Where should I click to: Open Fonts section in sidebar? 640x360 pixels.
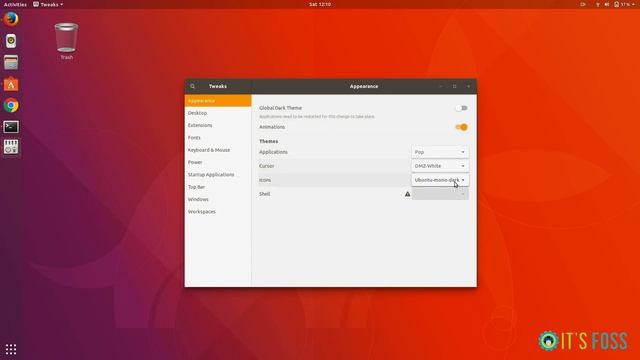(218, 138)
